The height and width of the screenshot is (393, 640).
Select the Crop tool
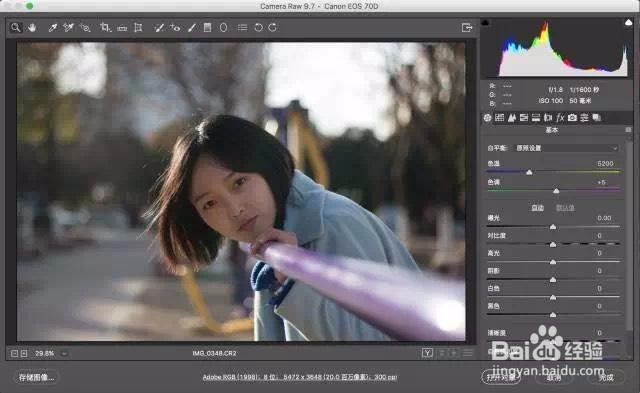click(x=105, y=28)
